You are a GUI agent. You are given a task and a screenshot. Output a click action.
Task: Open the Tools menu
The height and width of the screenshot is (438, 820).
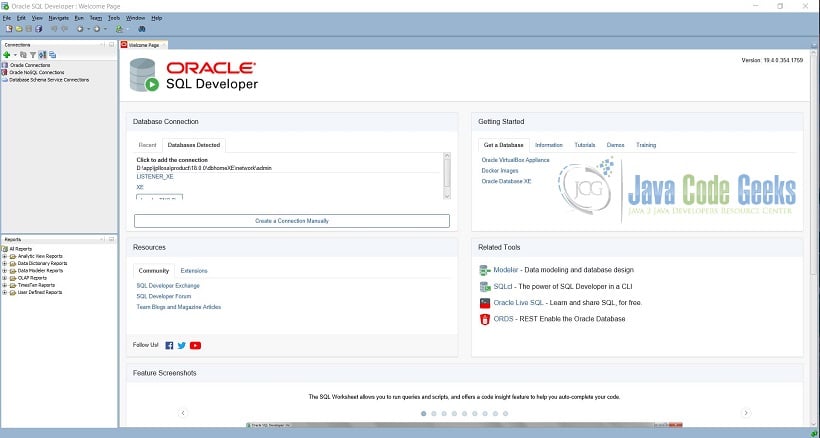(113, 18)
